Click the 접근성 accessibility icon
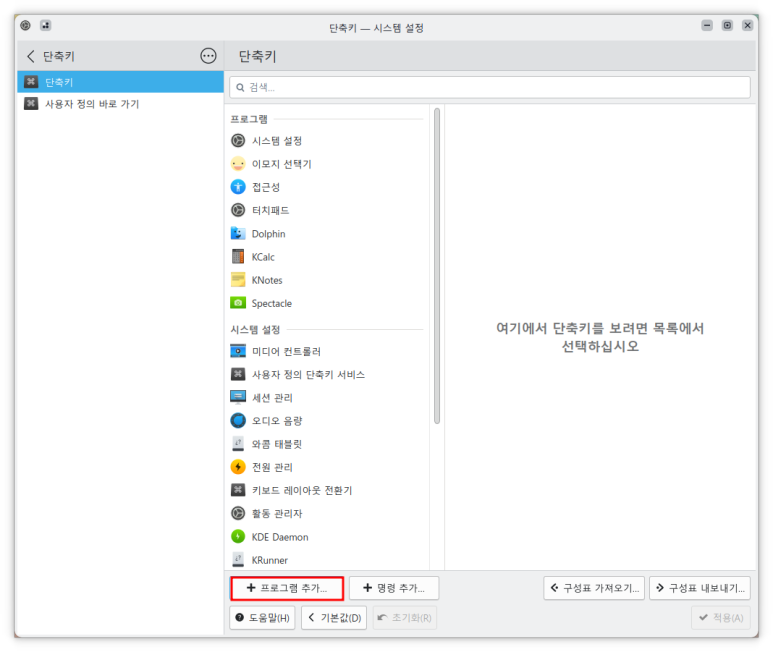The height and width of the screenshot is (652, 773). click(x=238, y=187)
